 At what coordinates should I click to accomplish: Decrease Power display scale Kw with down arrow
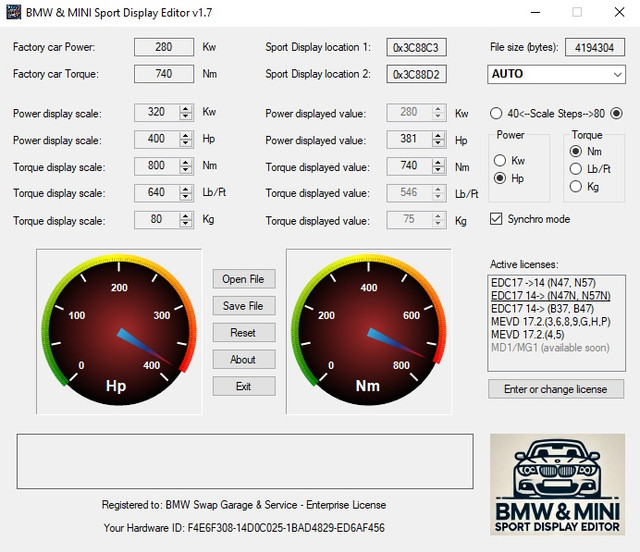[x=186, y=116]
